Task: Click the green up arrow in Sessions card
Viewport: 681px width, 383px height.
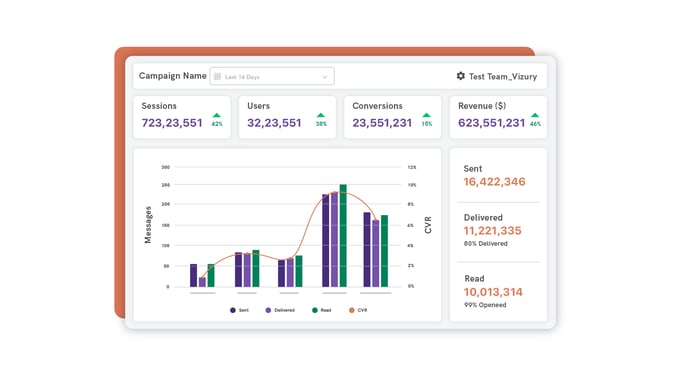Action: pyautogui.click(x=217, y=115)
